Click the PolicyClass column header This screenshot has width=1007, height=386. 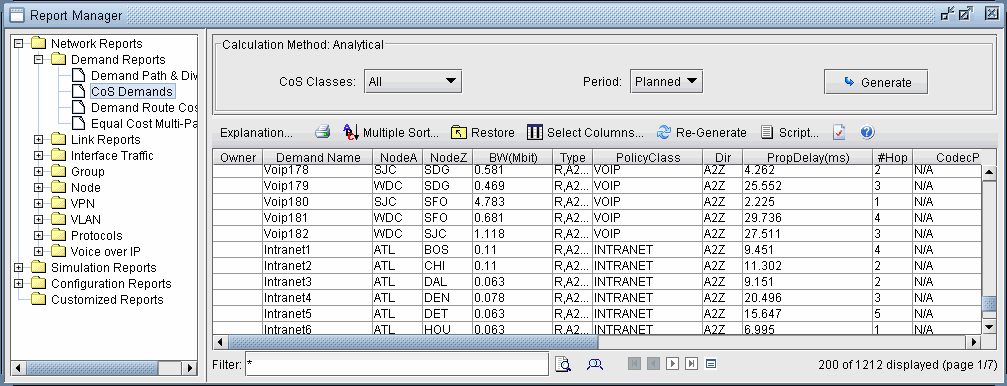tap(647, 157)
